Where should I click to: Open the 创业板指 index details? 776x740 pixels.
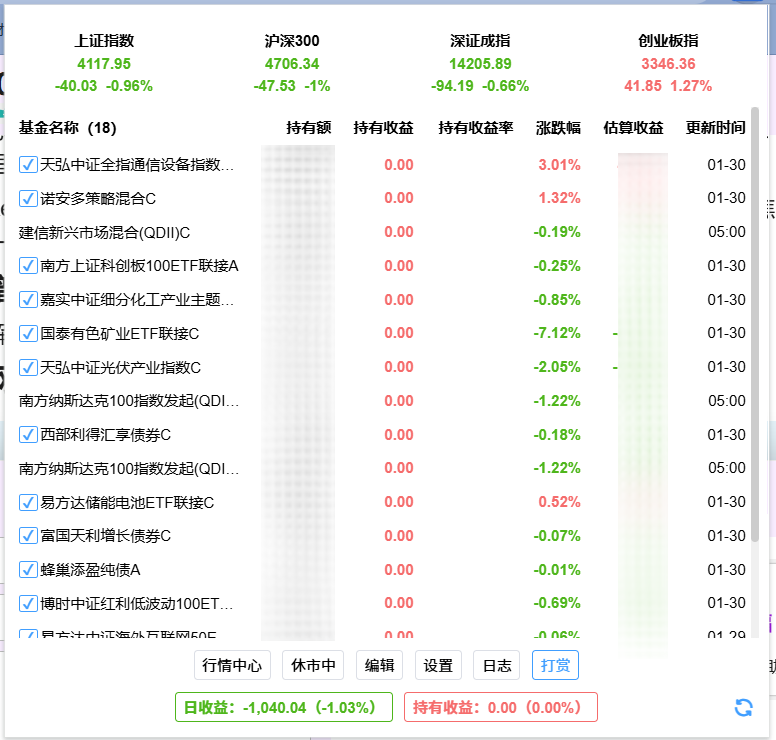[668, 63]
